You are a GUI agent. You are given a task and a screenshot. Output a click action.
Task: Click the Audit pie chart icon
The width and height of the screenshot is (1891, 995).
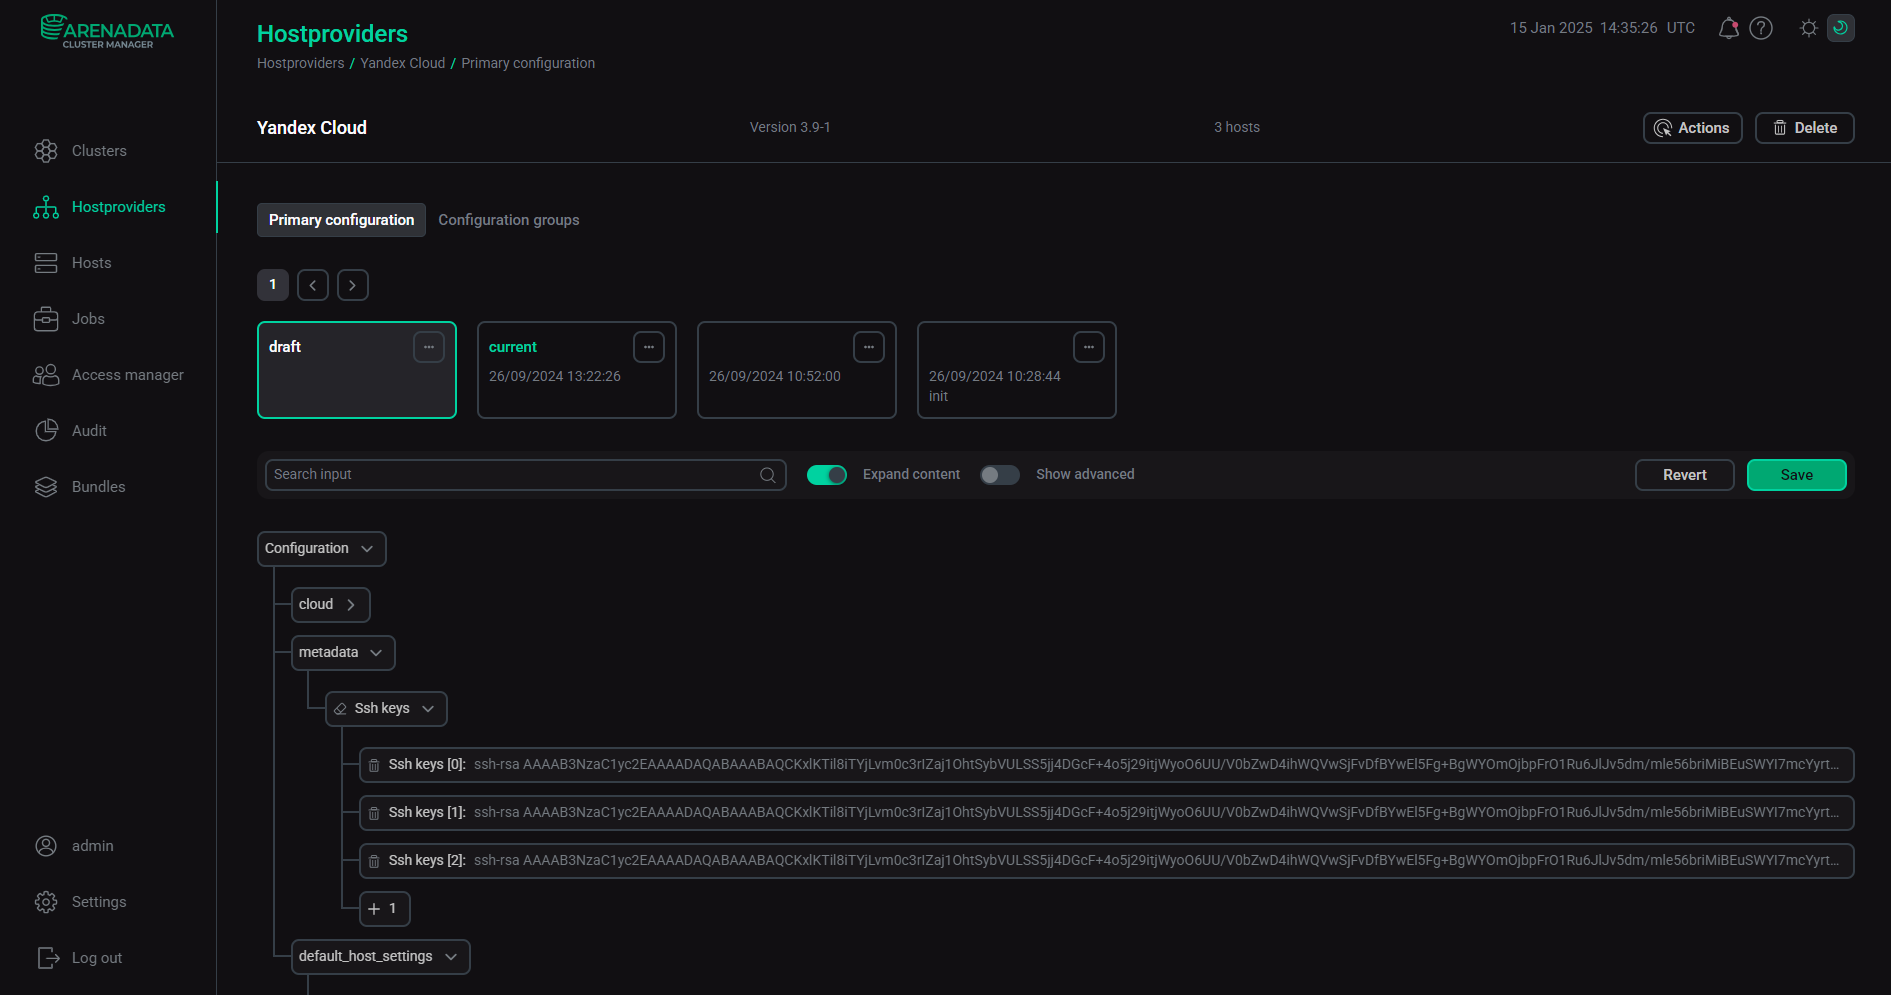tap(46, 431)
